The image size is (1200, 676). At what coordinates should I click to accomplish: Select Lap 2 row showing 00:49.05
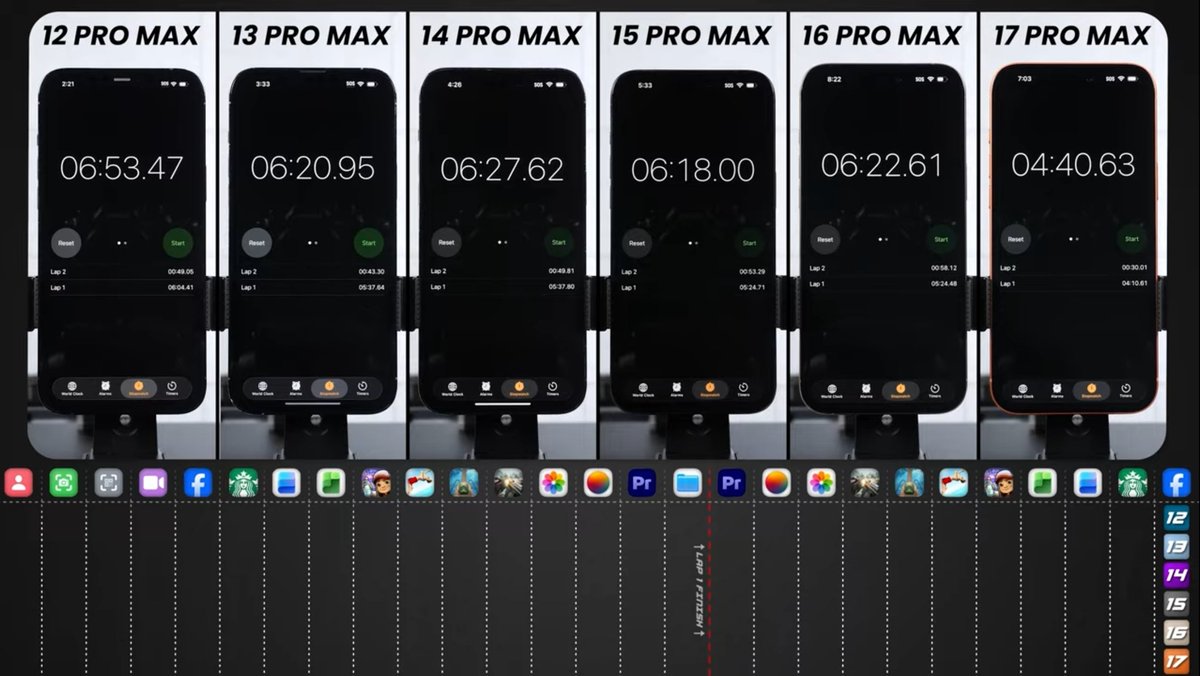(122, 271)
